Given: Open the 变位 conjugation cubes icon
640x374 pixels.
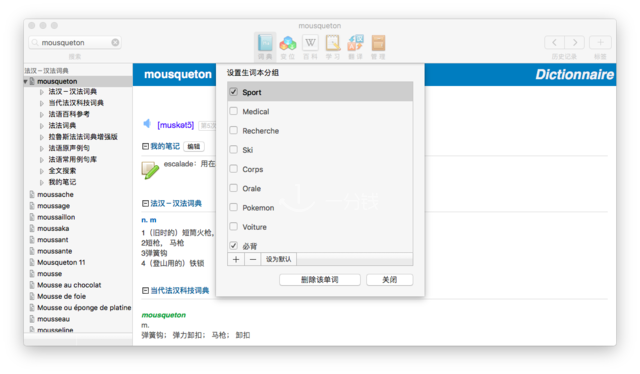Looking at the screenshot, I should (x=288, y=42).
